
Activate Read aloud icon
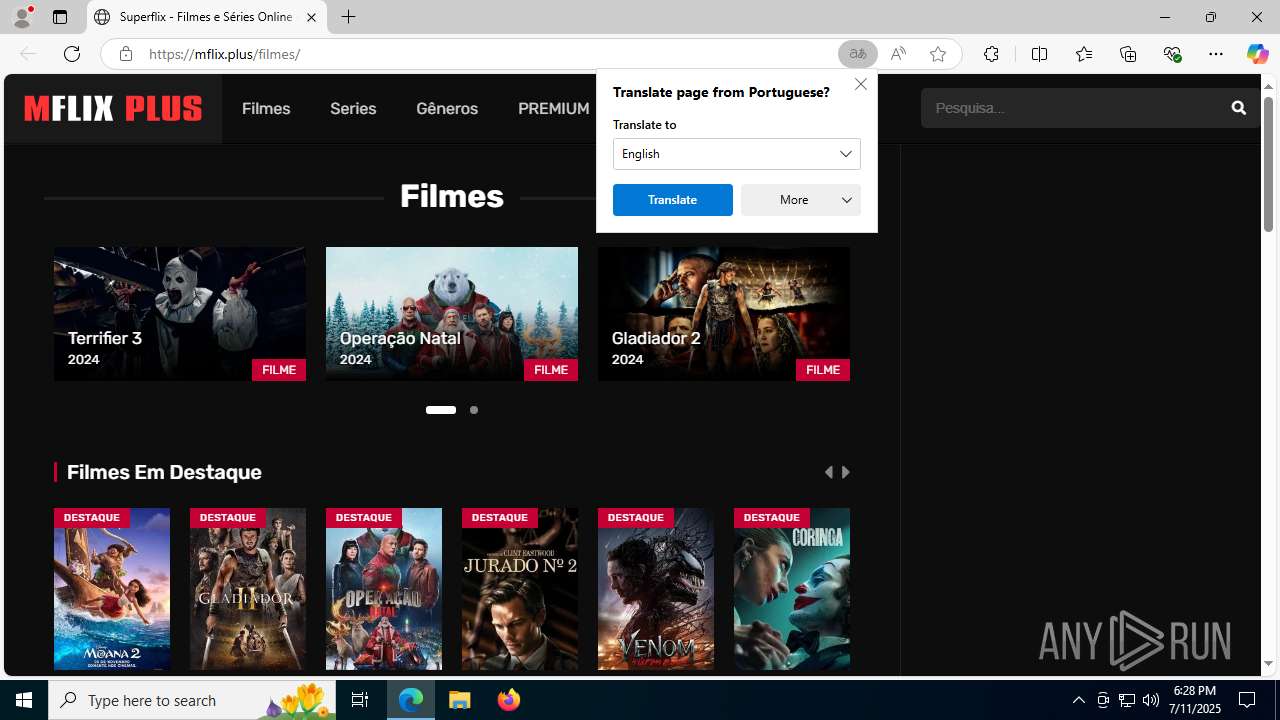tap(898, 54)
